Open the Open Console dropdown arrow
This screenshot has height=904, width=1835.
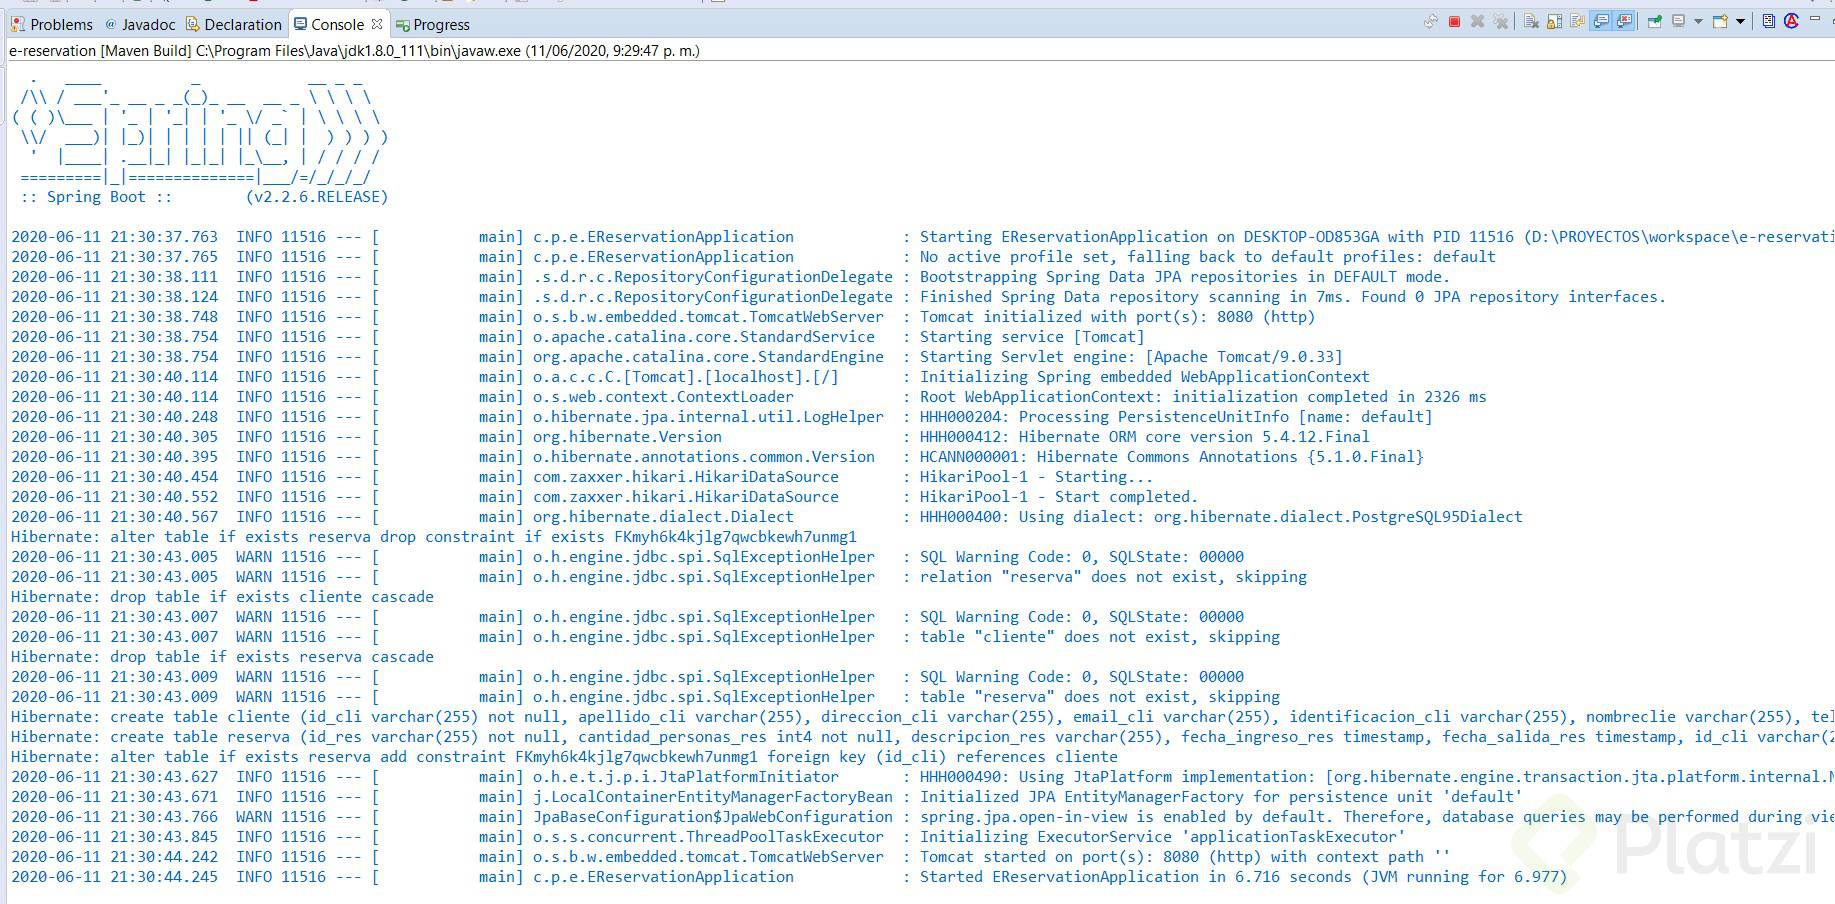1740,21
